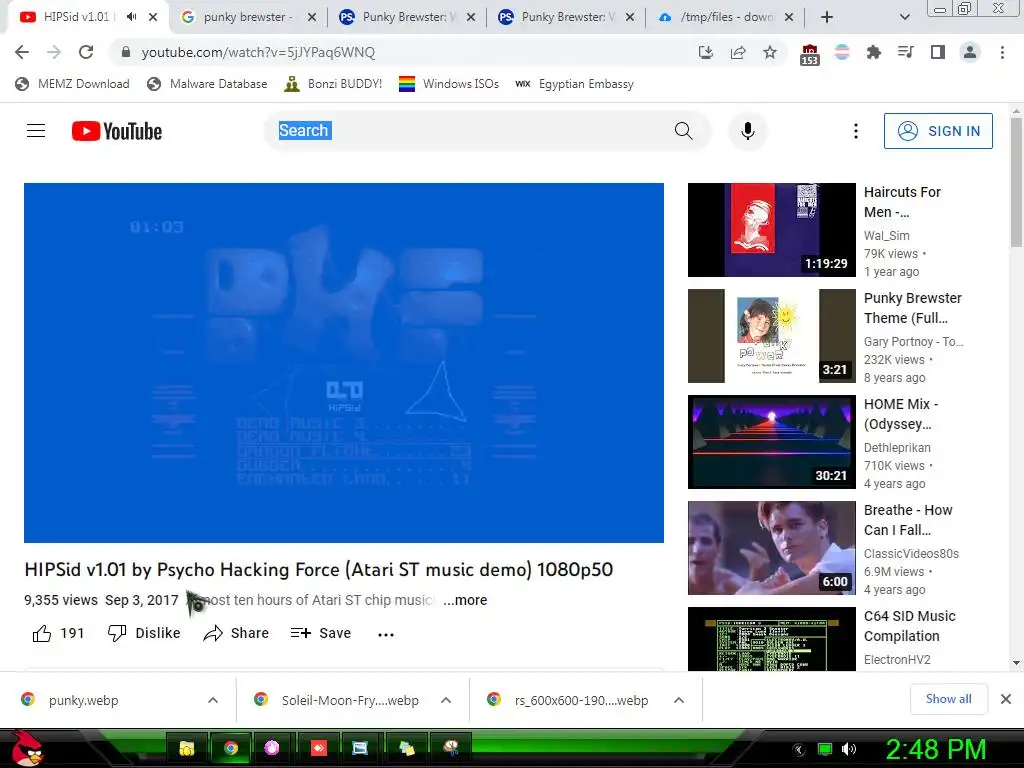
Task: Go to YouTube home via logo
Action: (117, 131)
